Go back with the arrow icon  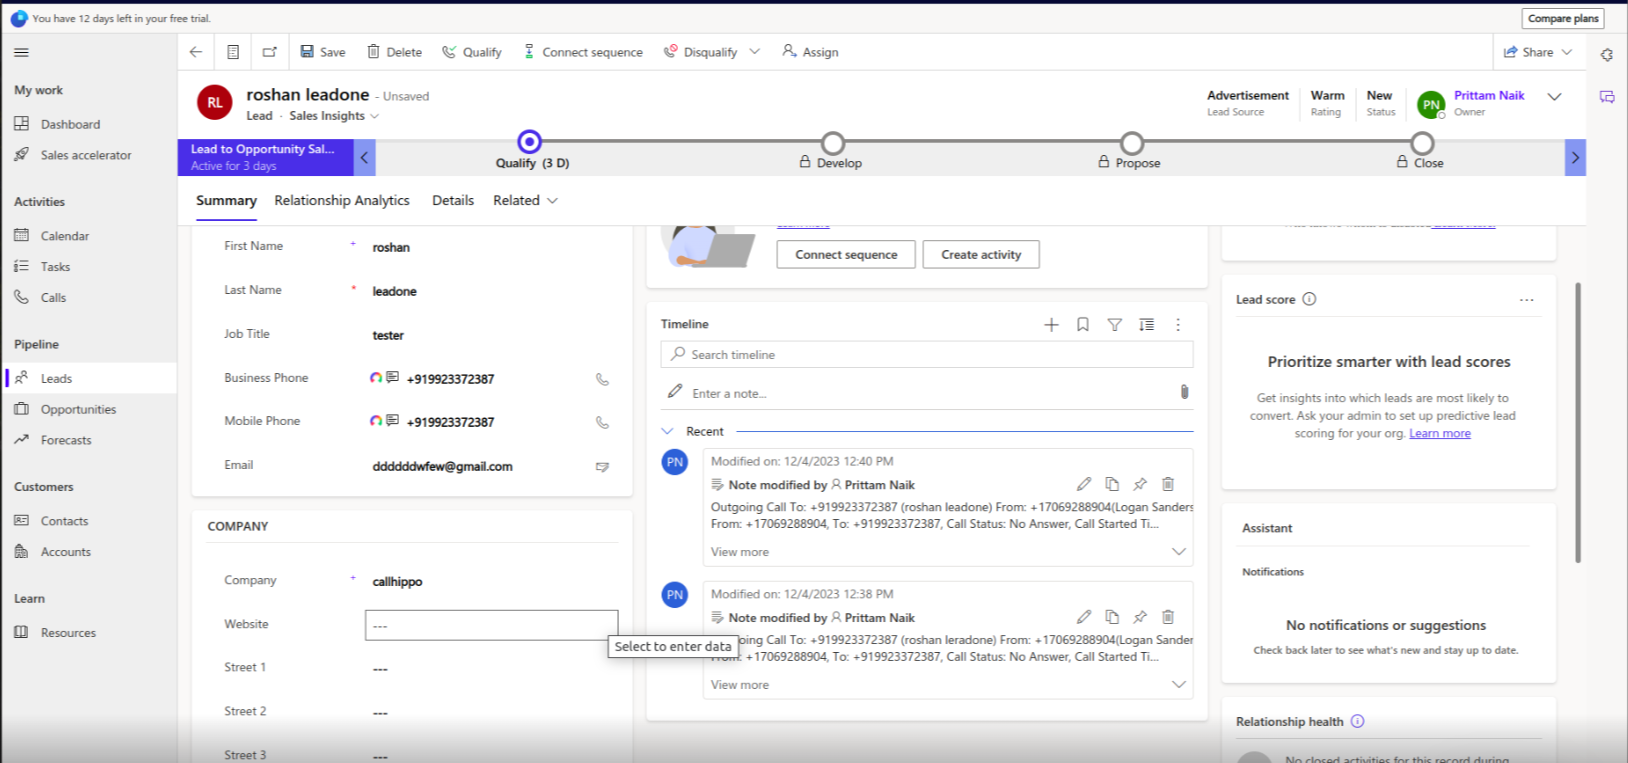point(196,52)
